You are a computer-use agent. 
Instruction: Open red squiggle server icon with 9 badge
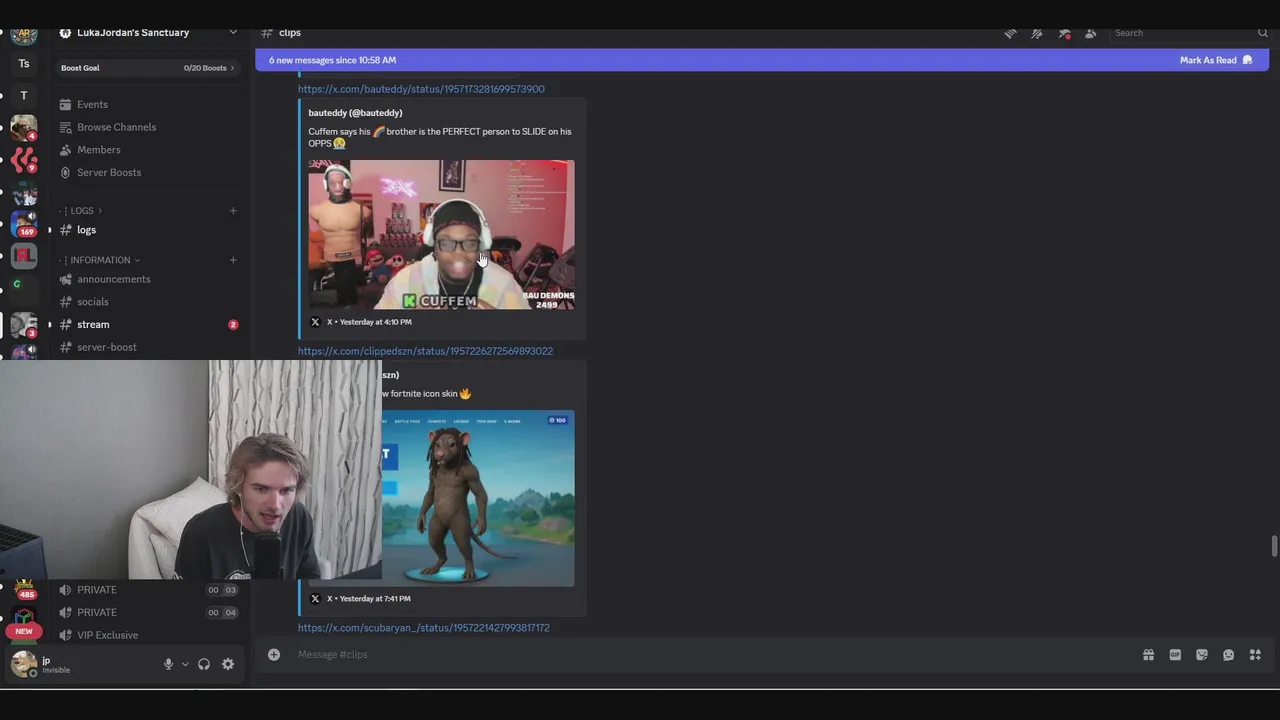click(24, 160)
